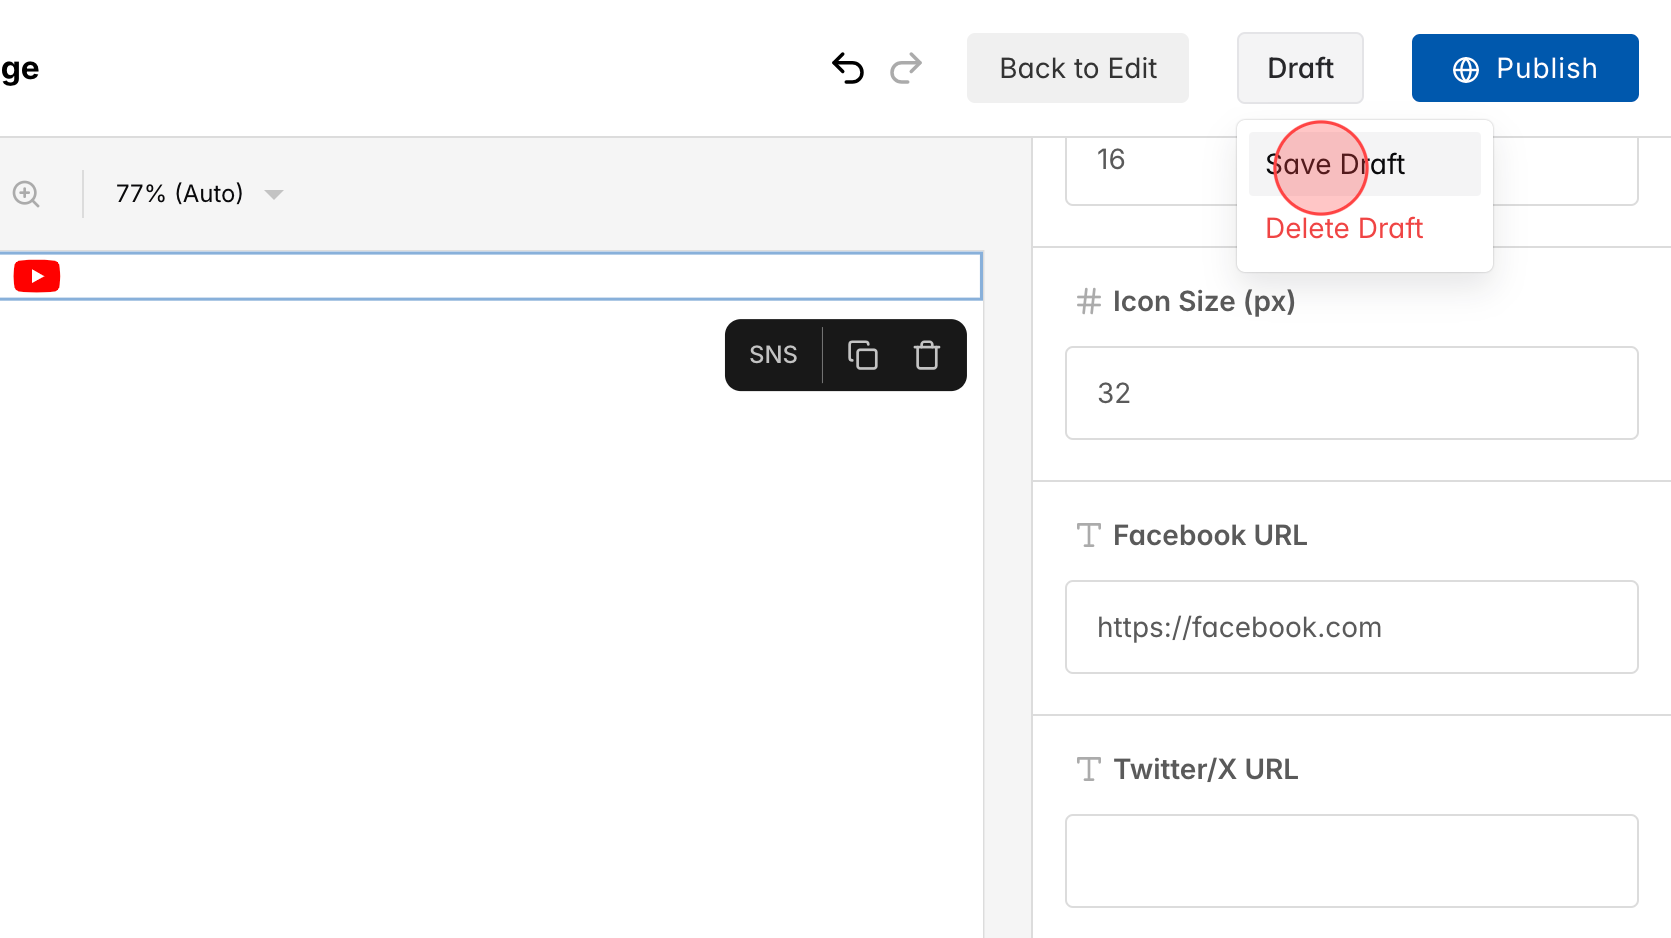Click the YouTube icon on the canvas
Image resolution: width=1671 pixels, height=938 pixels.
36,276
